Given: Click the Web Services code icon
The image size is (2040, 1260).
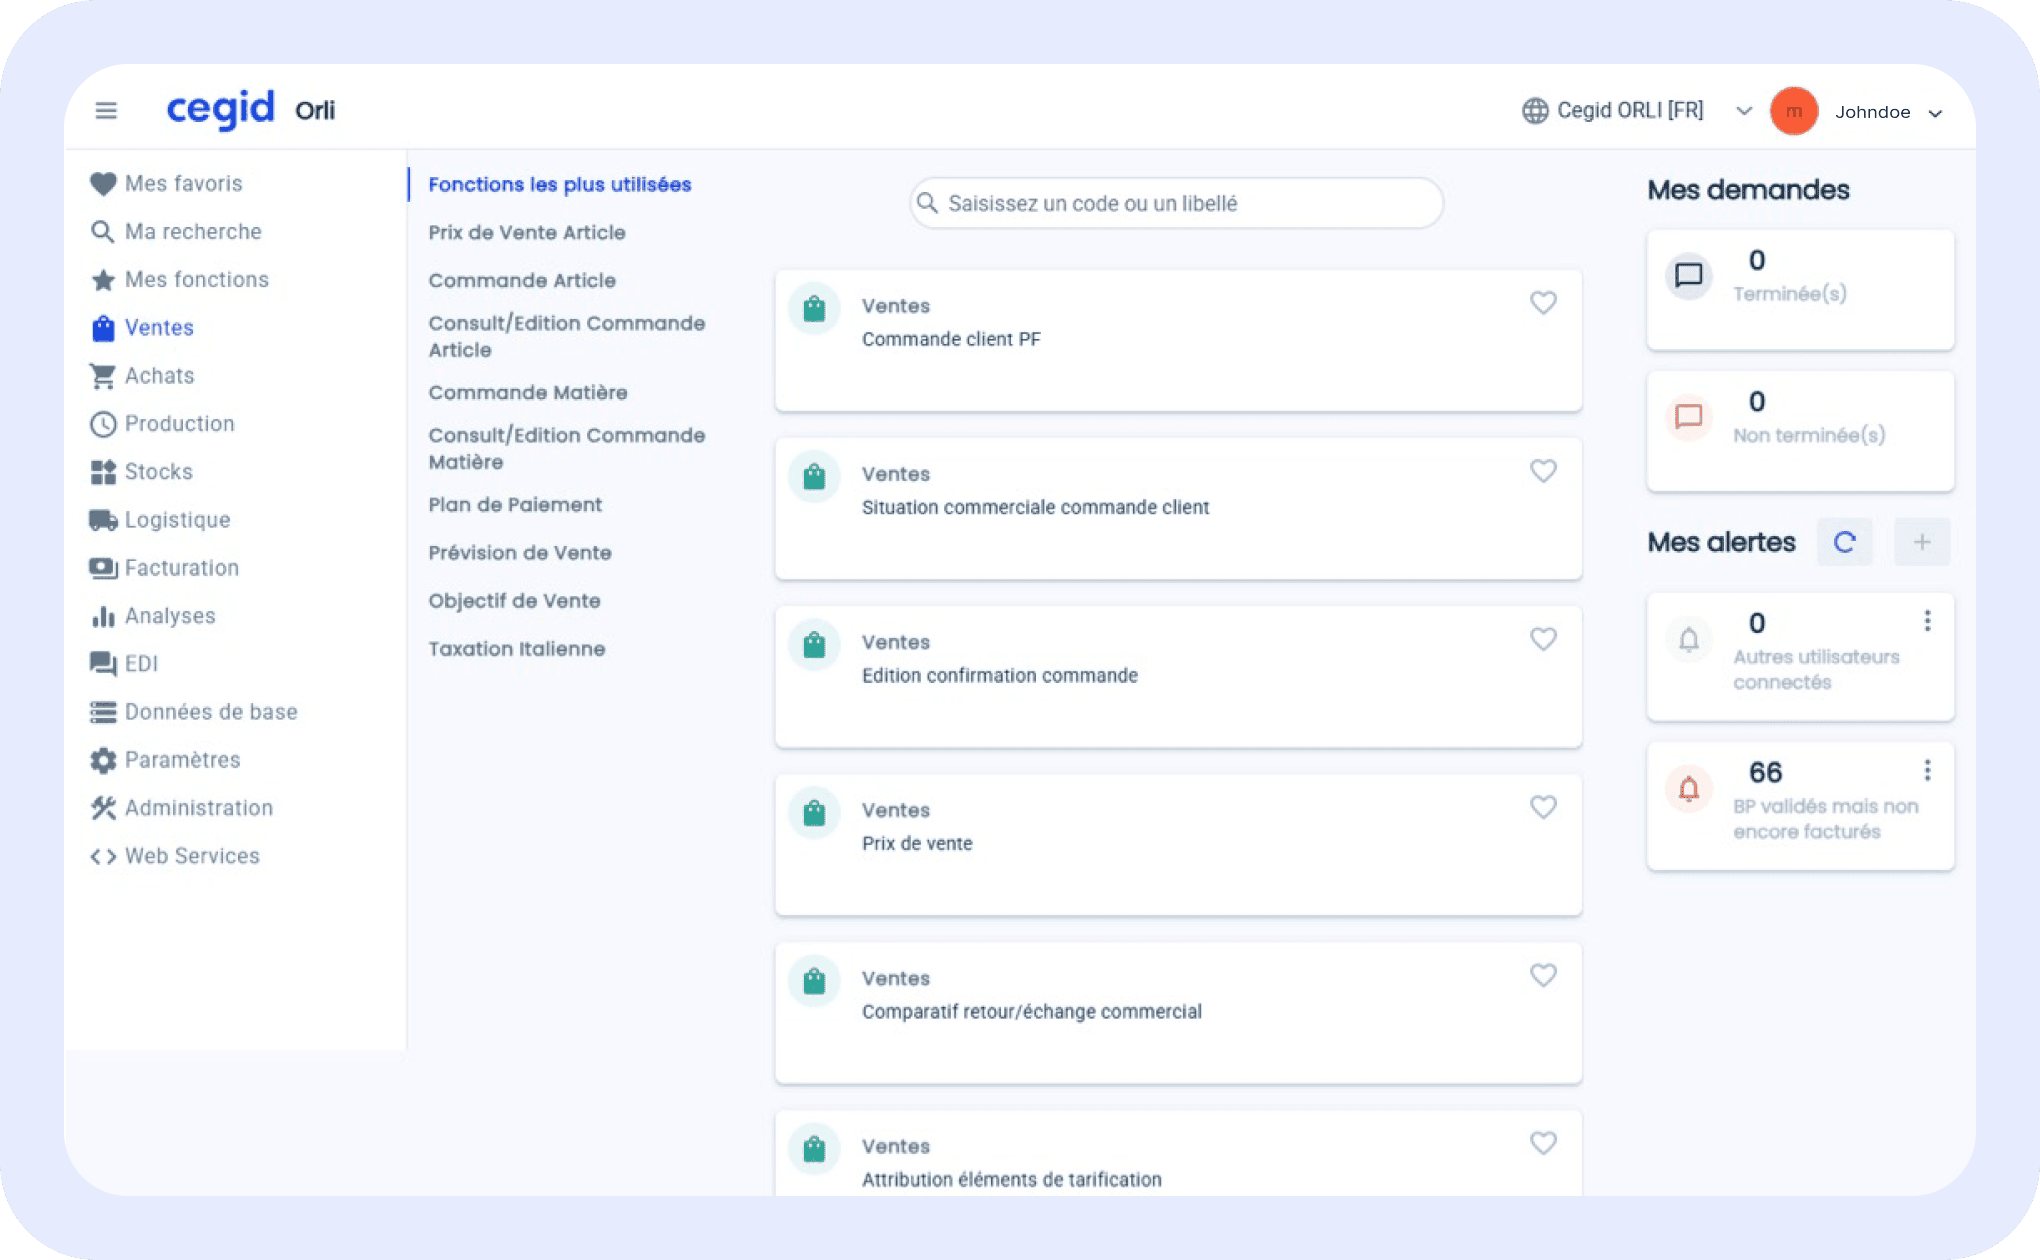Looking at the screenshot, I should click(103, 856).
